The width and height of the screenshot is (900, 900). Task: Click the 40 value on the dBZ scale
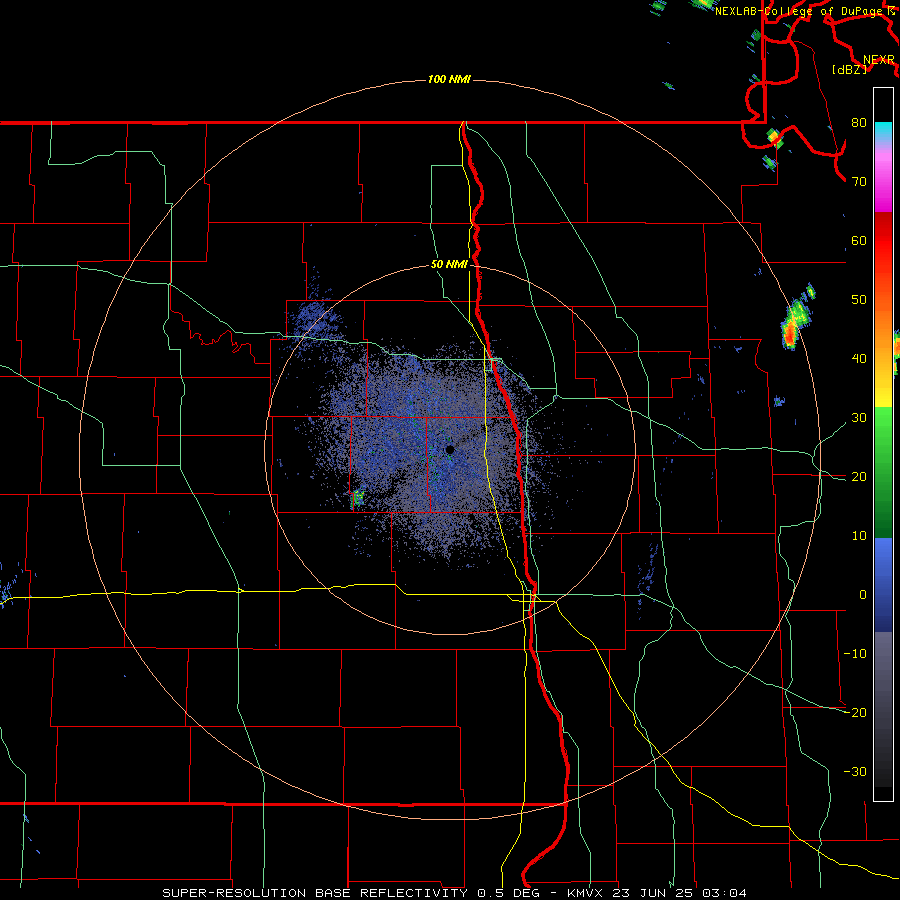pos(859,359)
